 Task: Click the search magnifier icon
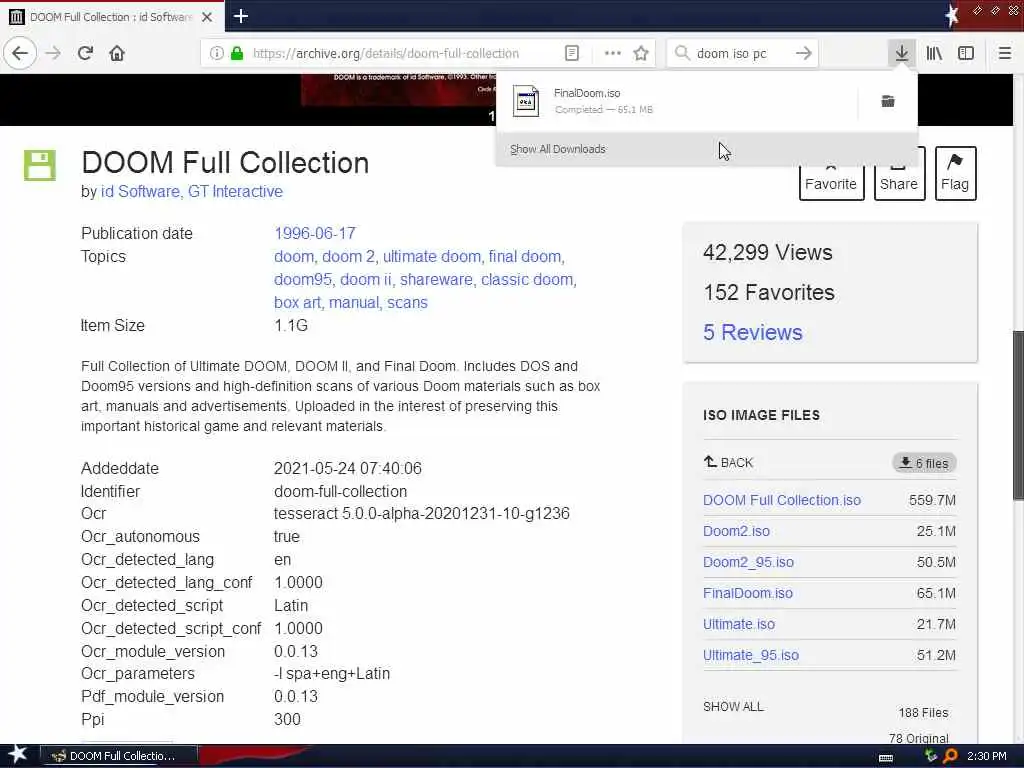click(682, 53)
